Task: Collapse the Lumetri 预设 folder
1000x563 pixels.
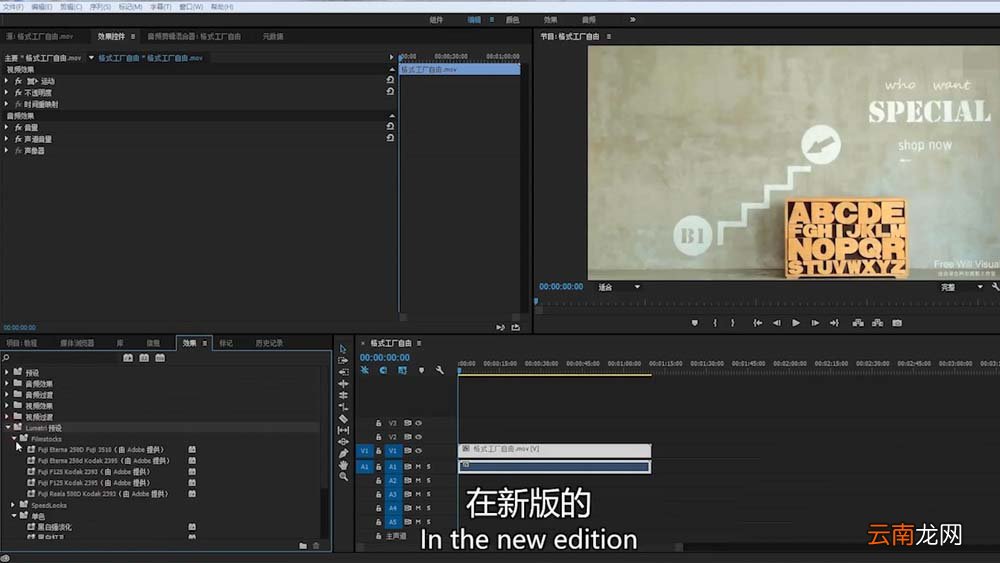Action: click(7, 428)
